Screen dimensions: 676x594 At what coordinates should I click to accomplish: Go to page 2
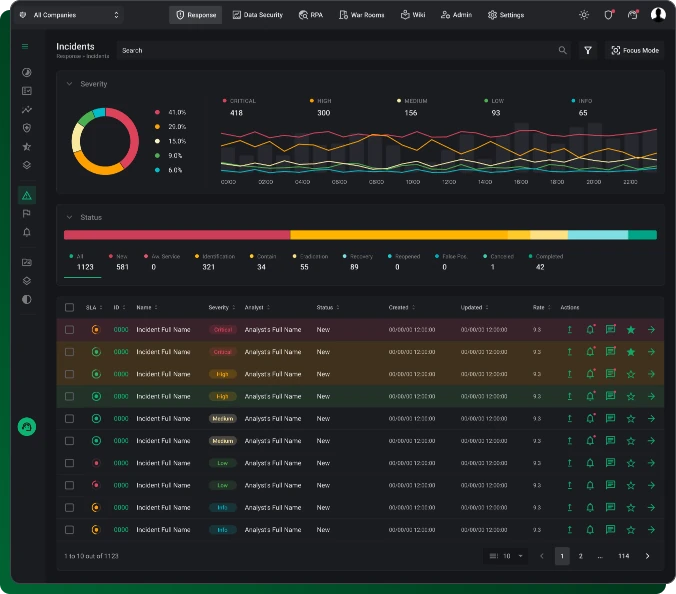pos(581,556)
